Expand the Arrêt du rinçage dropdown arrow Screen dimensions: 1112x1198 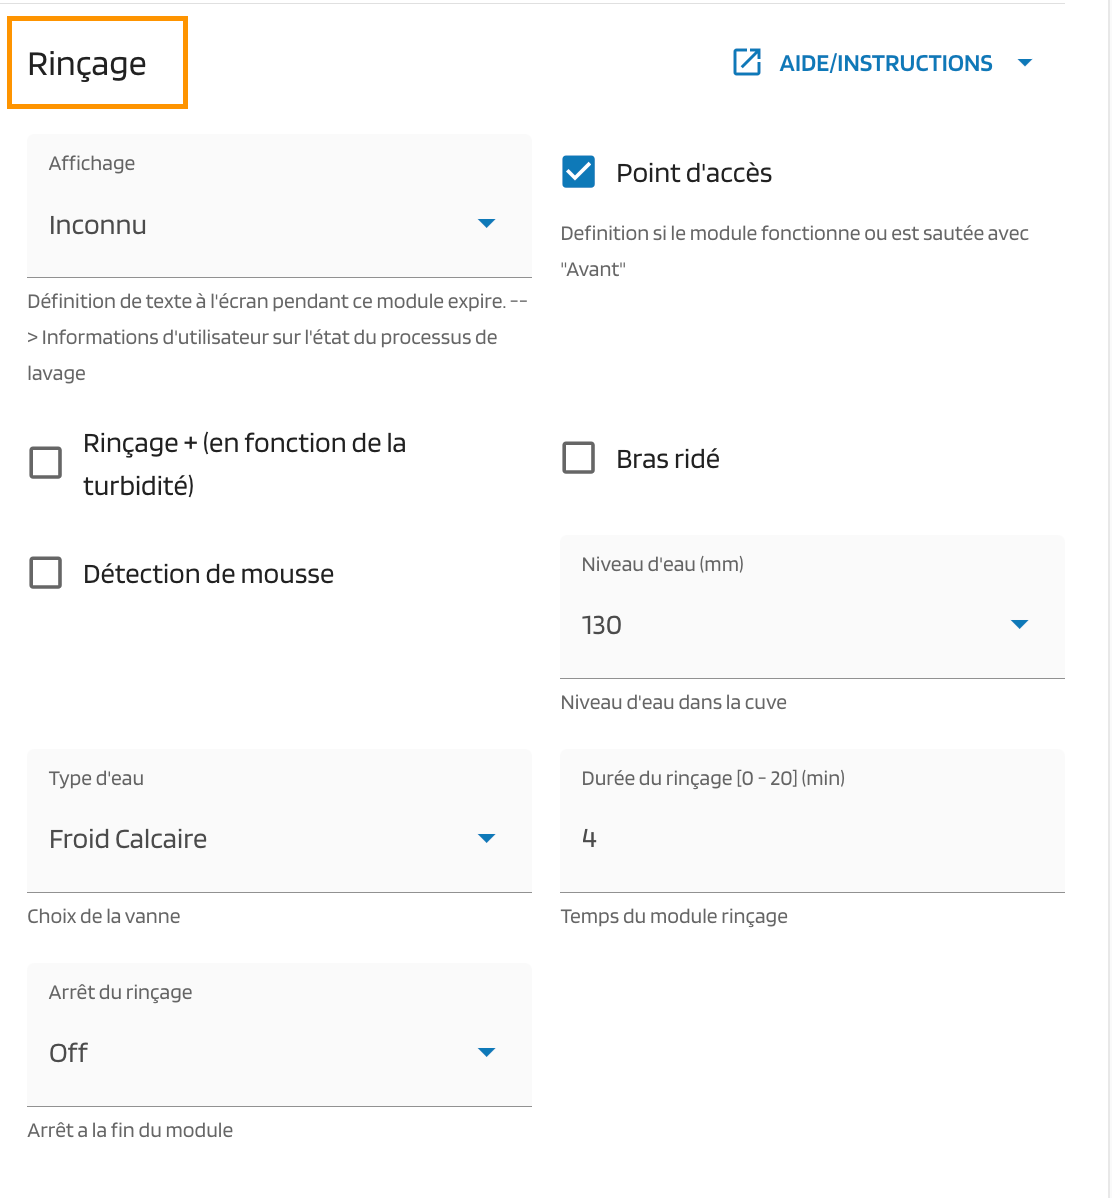[x=487, y=1052]
